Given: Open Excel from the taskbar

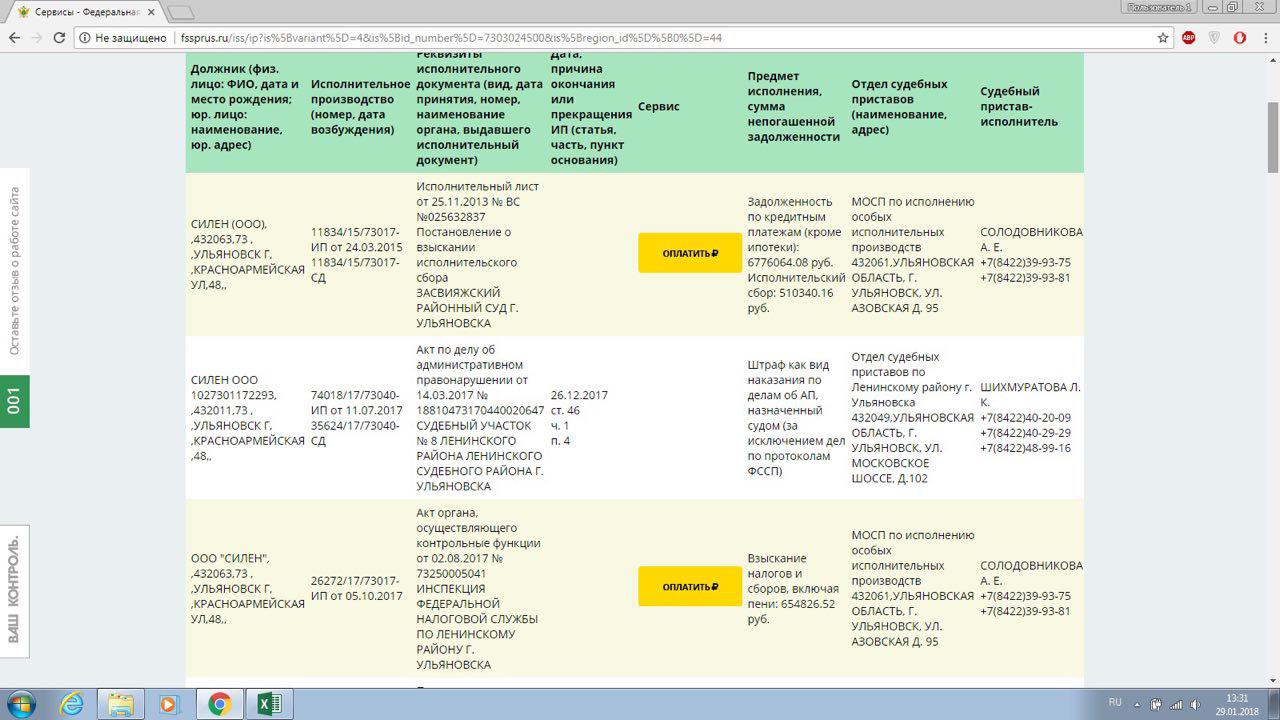Looking at the screenshot, I should [269, 704].
